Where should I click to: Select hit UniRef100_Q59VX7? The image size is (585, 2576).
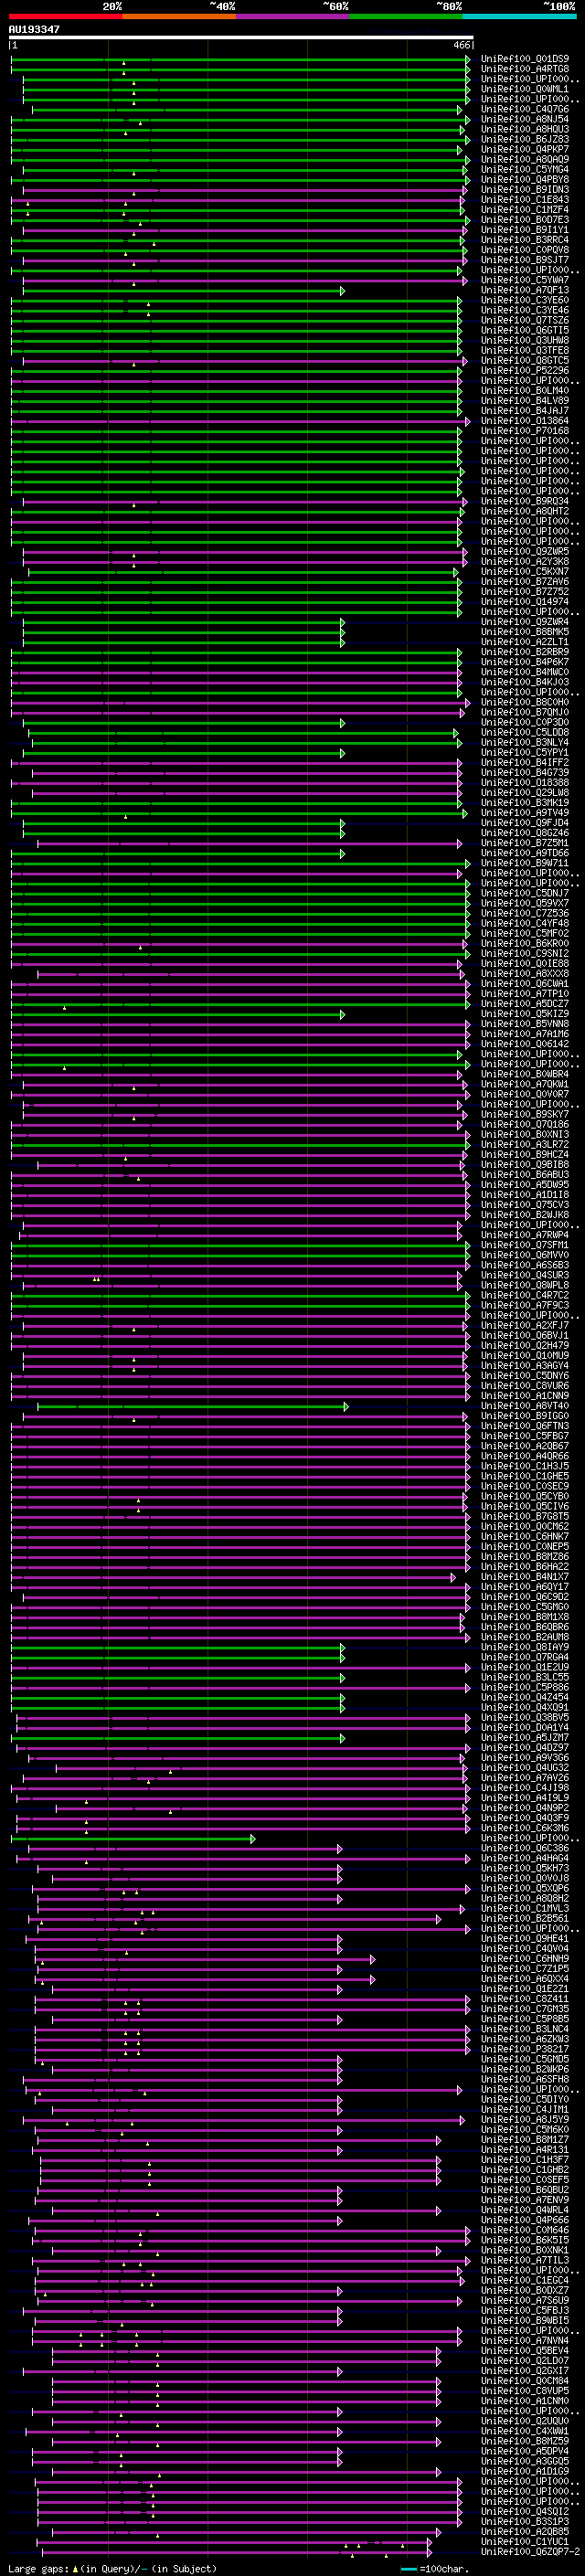click(525, 903)
